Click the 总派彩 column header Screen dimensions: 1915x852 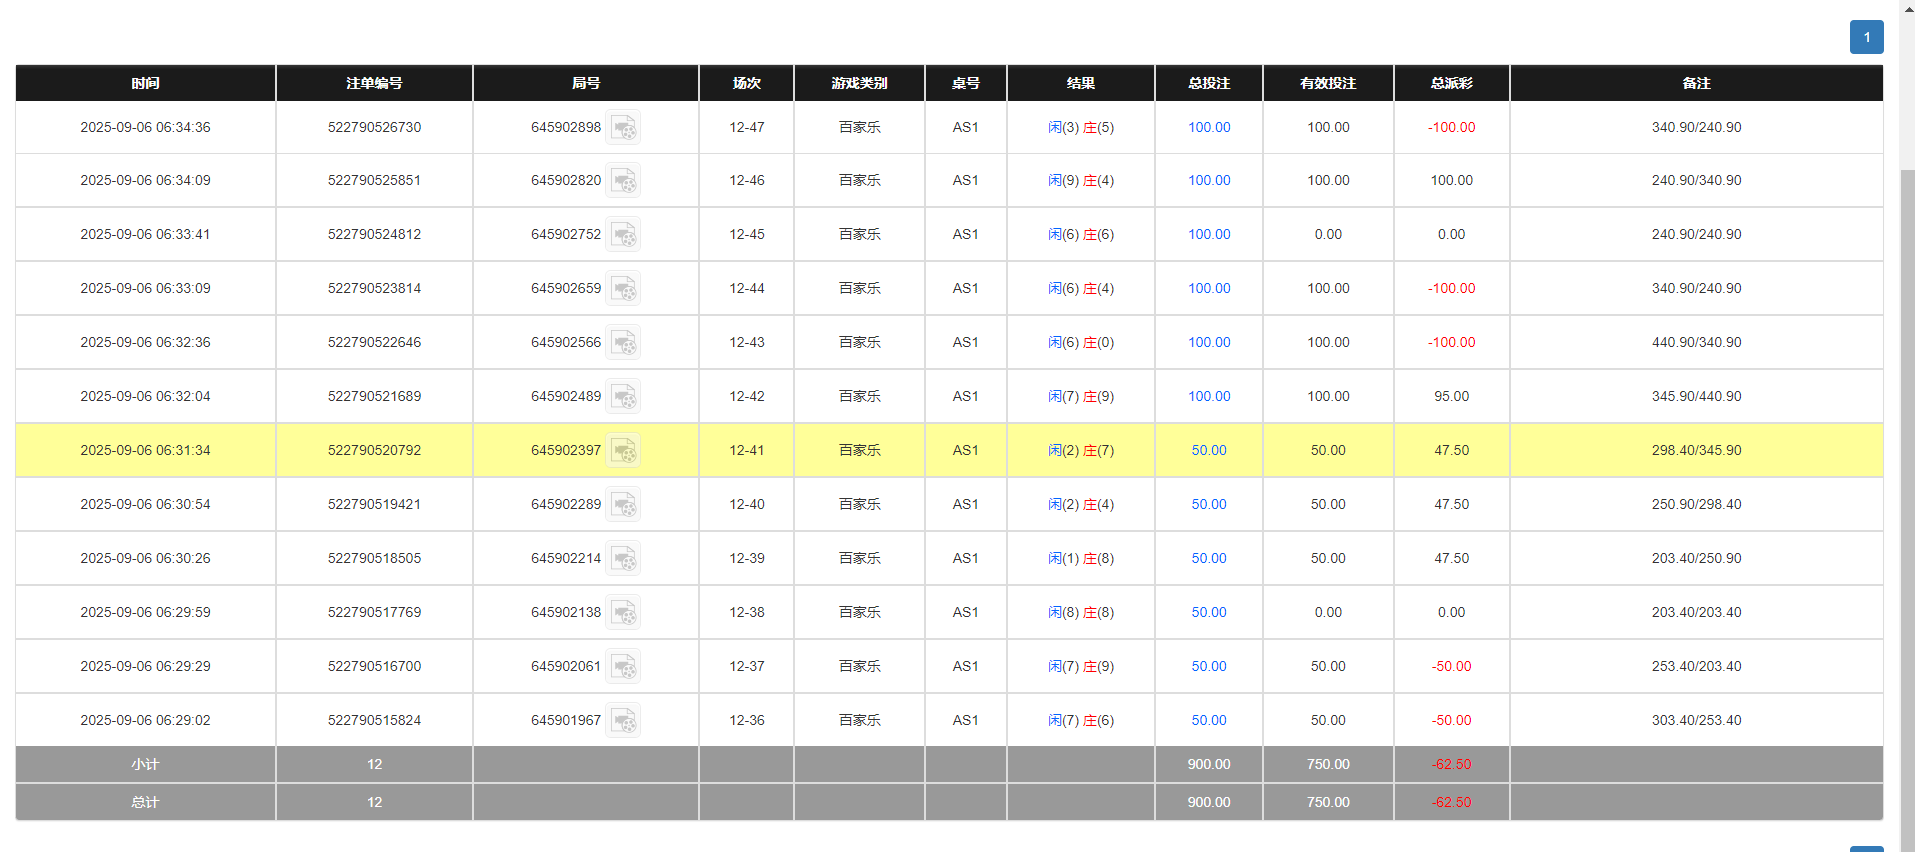(x=1451, y=83)
